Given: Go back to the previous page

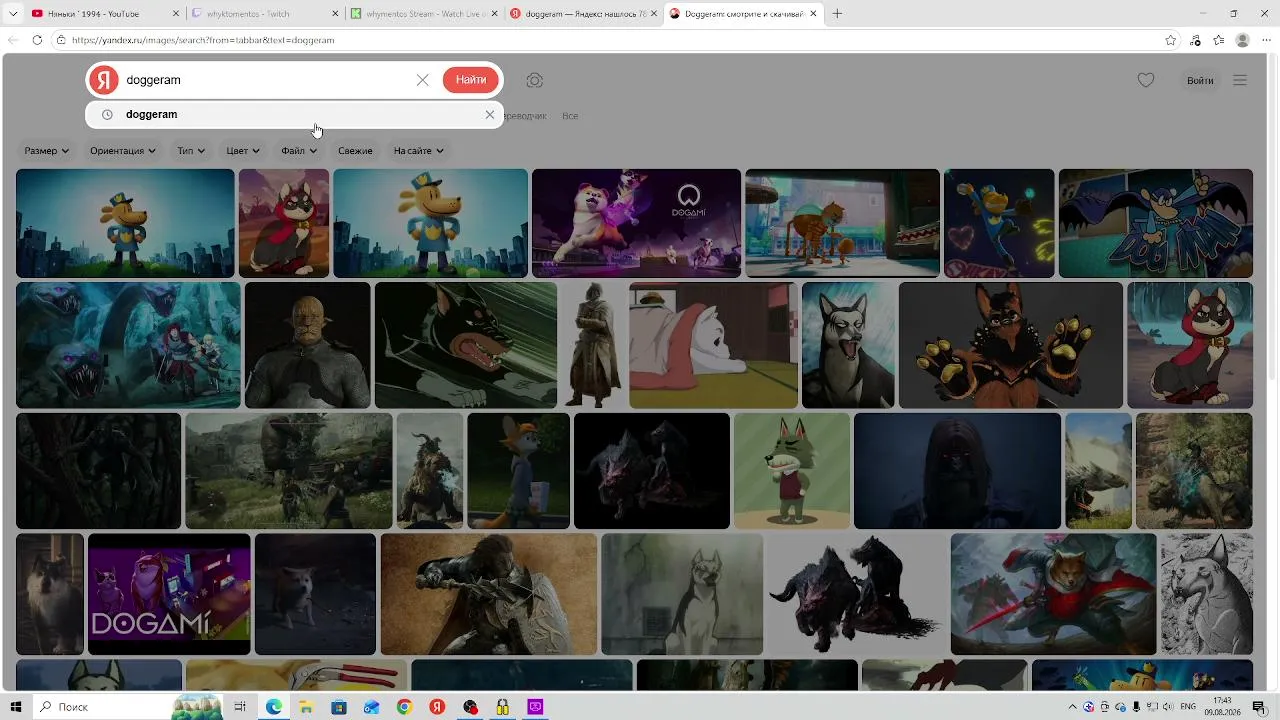Looking at the screenshot, I should [13, 40].
